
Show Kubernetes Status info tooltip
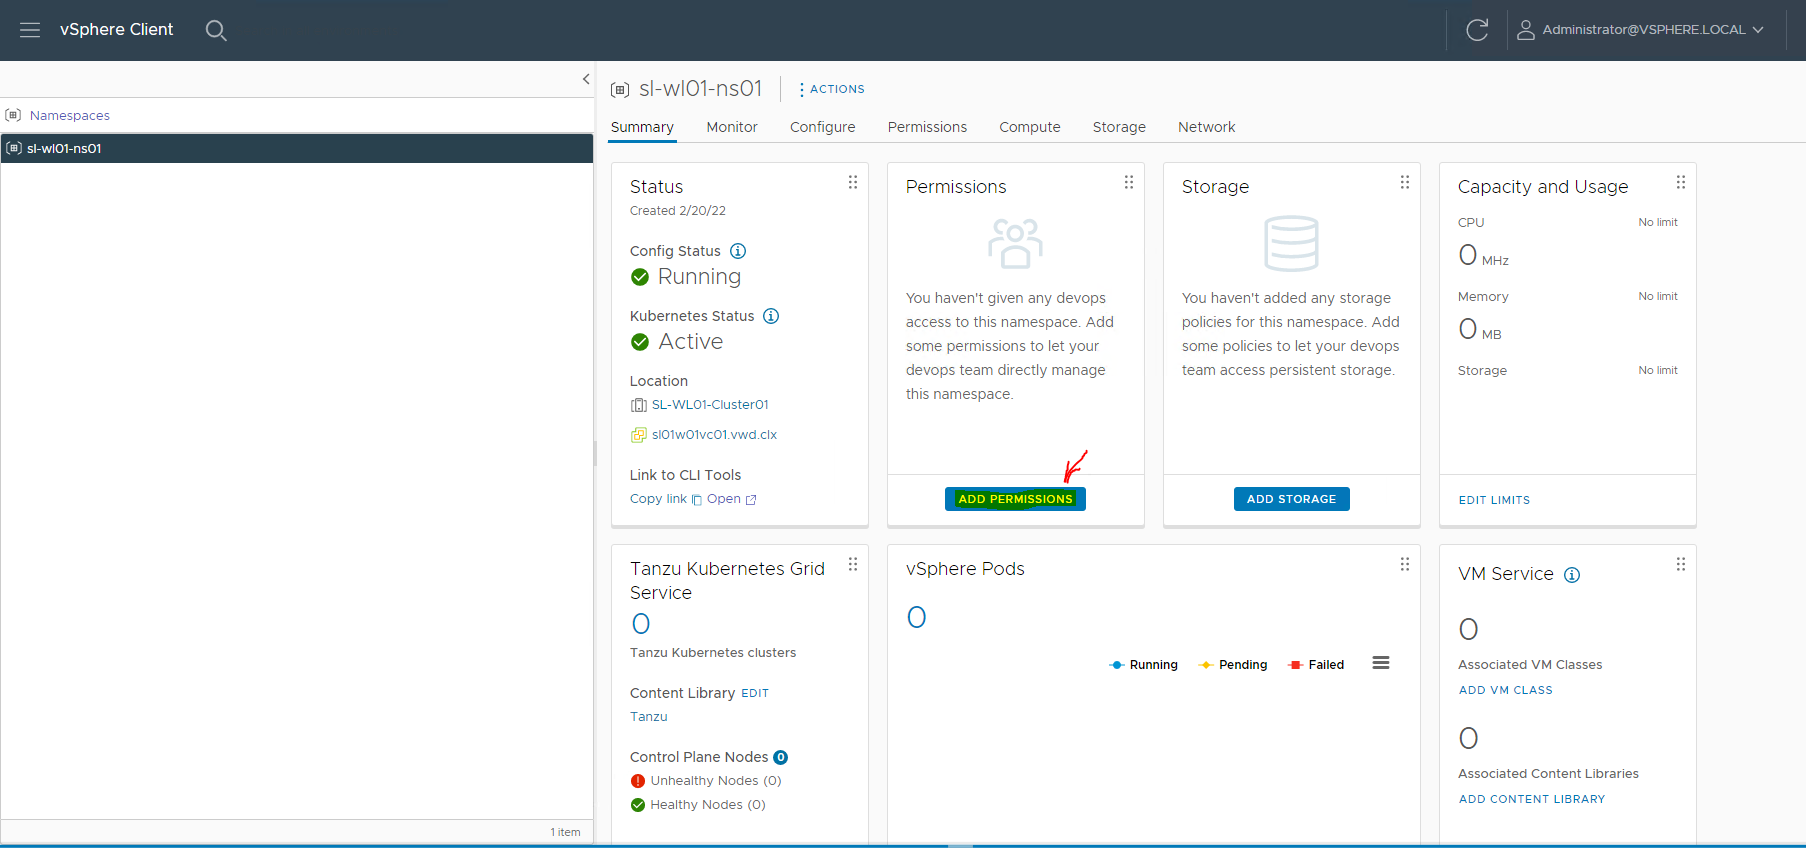click(x=771, y=316)
